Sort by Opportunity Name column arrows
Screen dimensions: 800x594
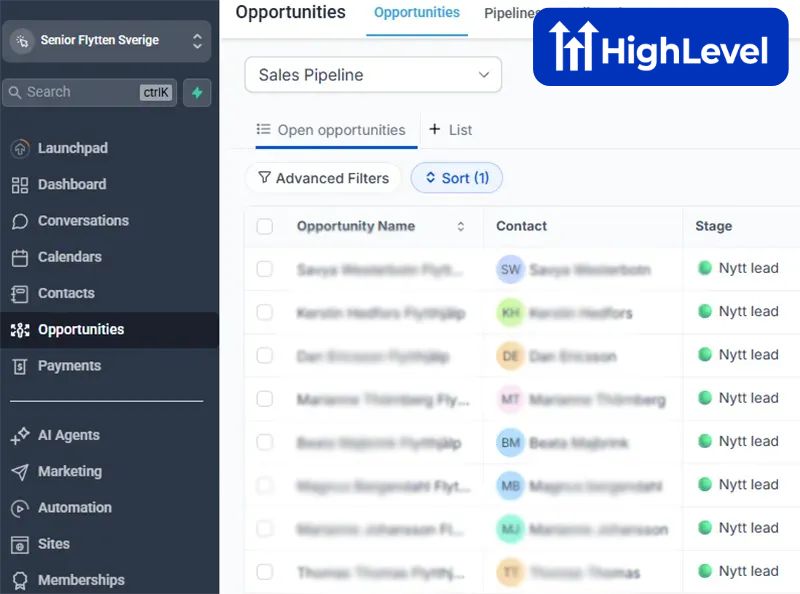(x=461, y=226)
